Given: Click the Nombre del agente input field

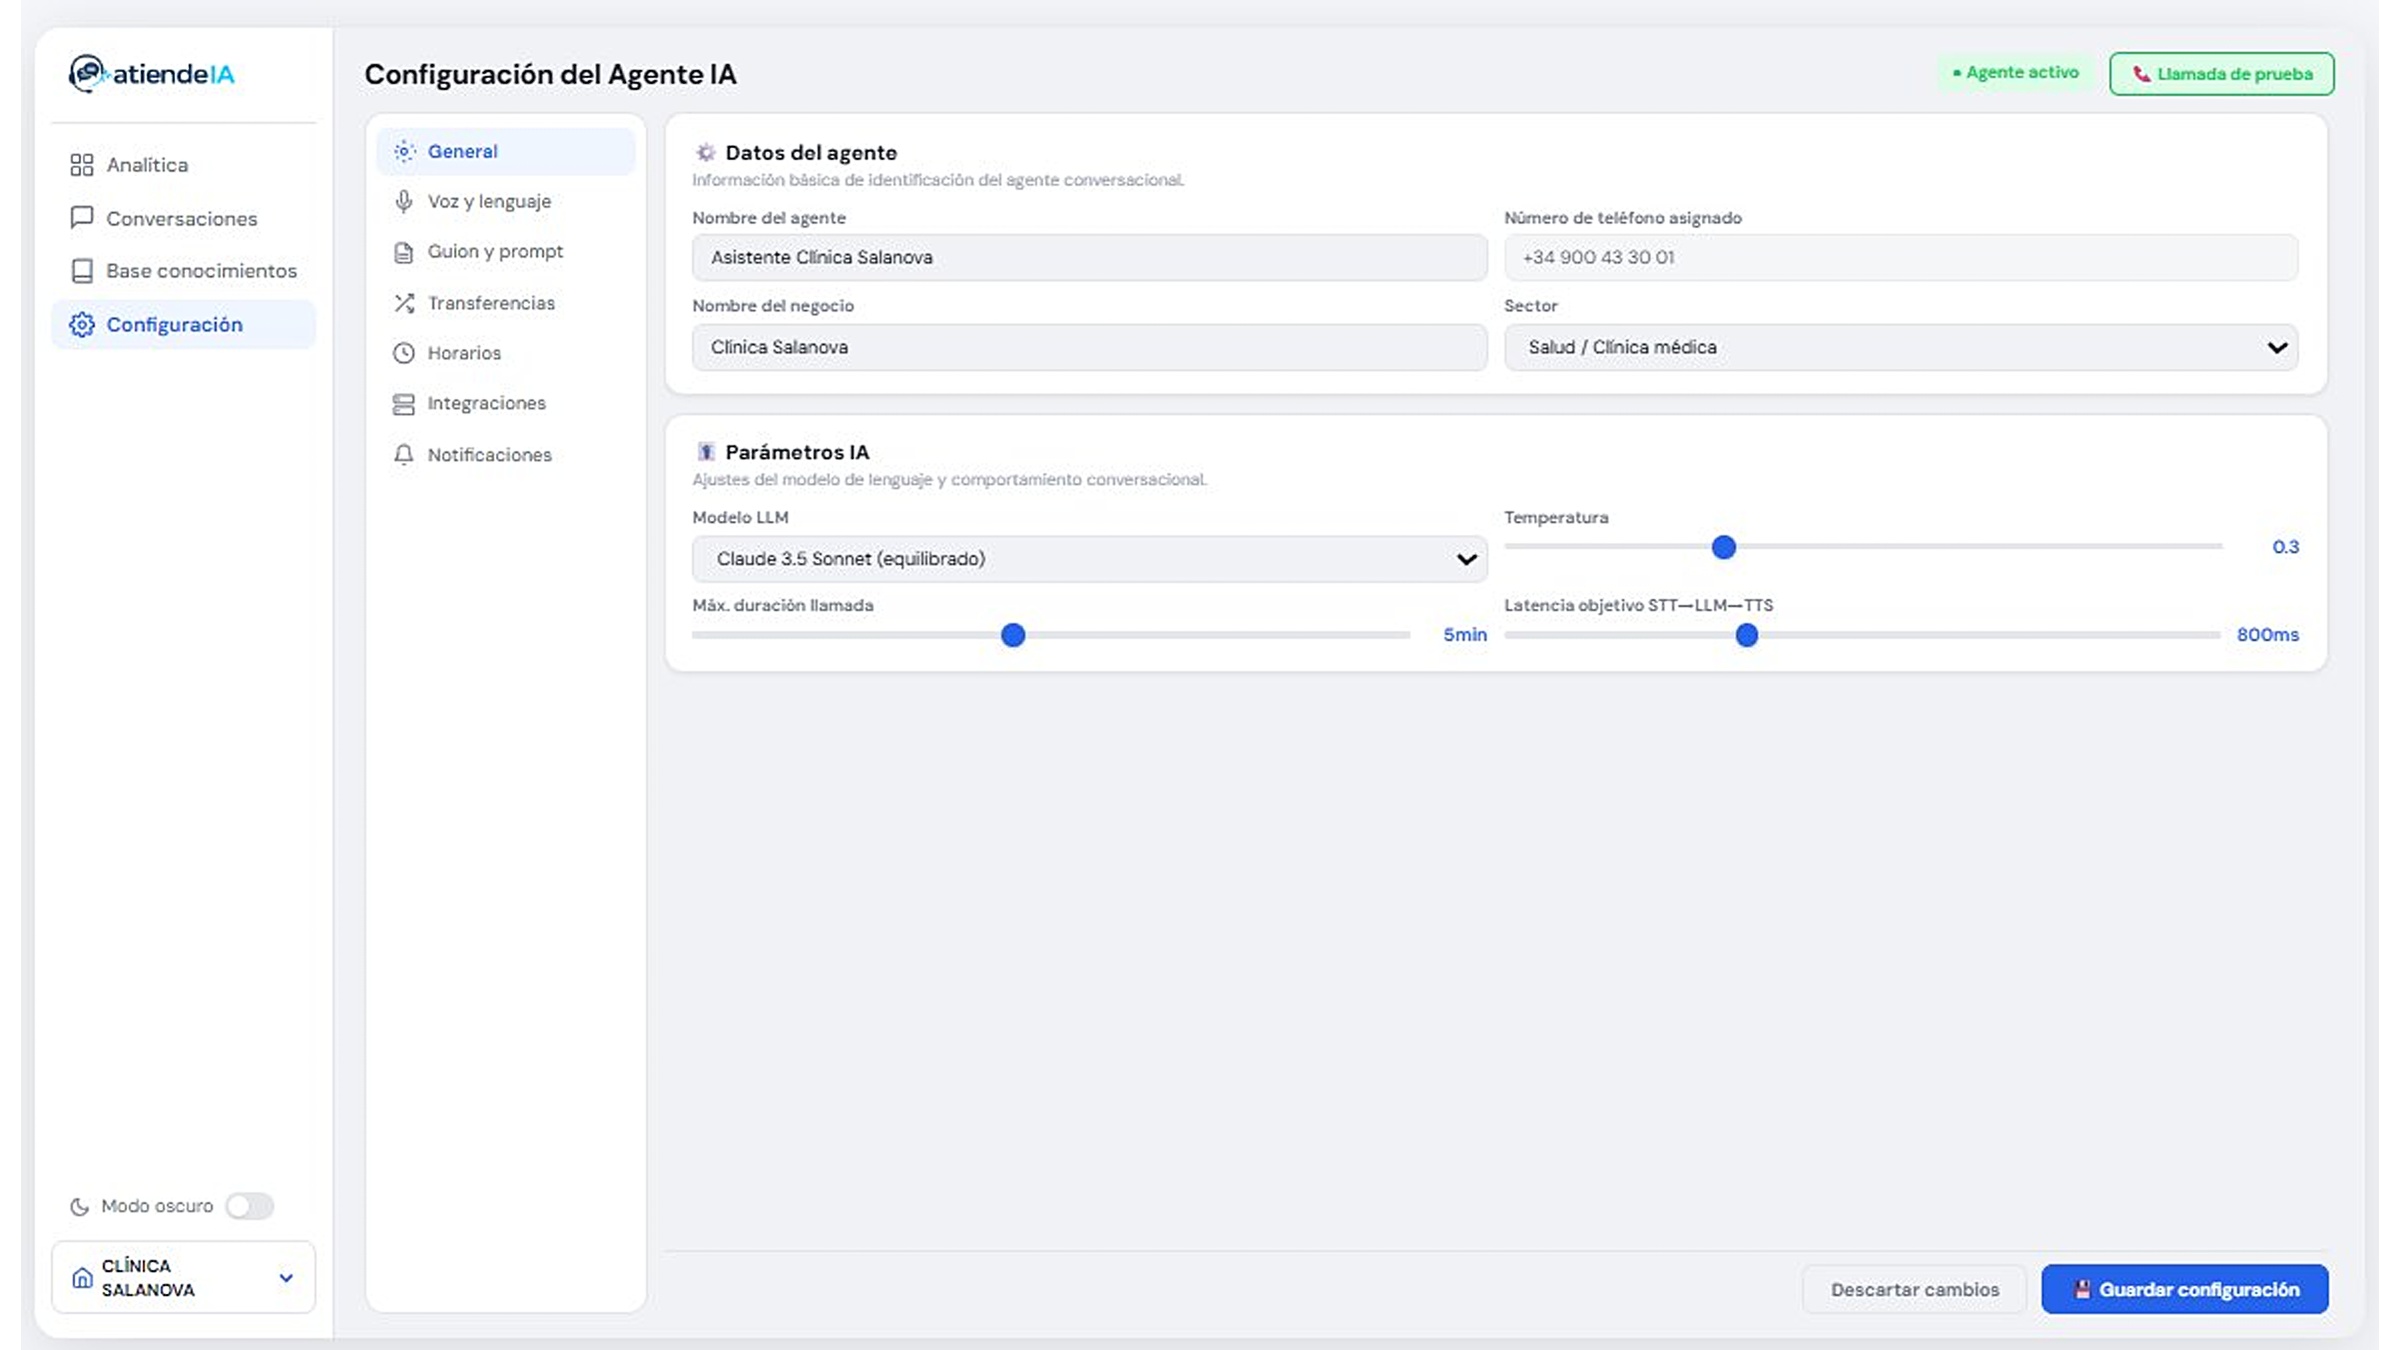Looking at the screenshot, I should (x=1089, y=258).
